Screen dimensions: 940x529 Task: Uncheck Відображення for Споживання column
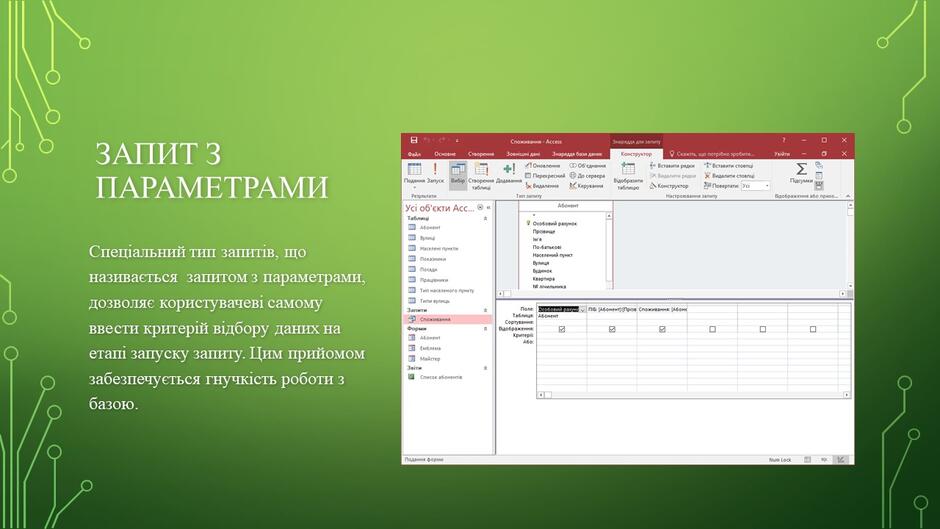coord(662,329)
